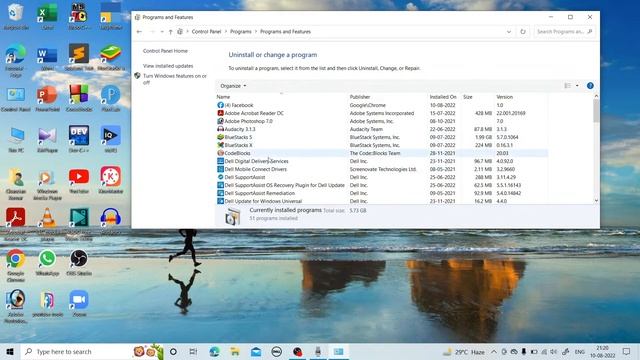Launch the YouTube desktop shortcut
The height and width of the screenshot is (360, 640).
pyautogui.click(x=79, y=180)
